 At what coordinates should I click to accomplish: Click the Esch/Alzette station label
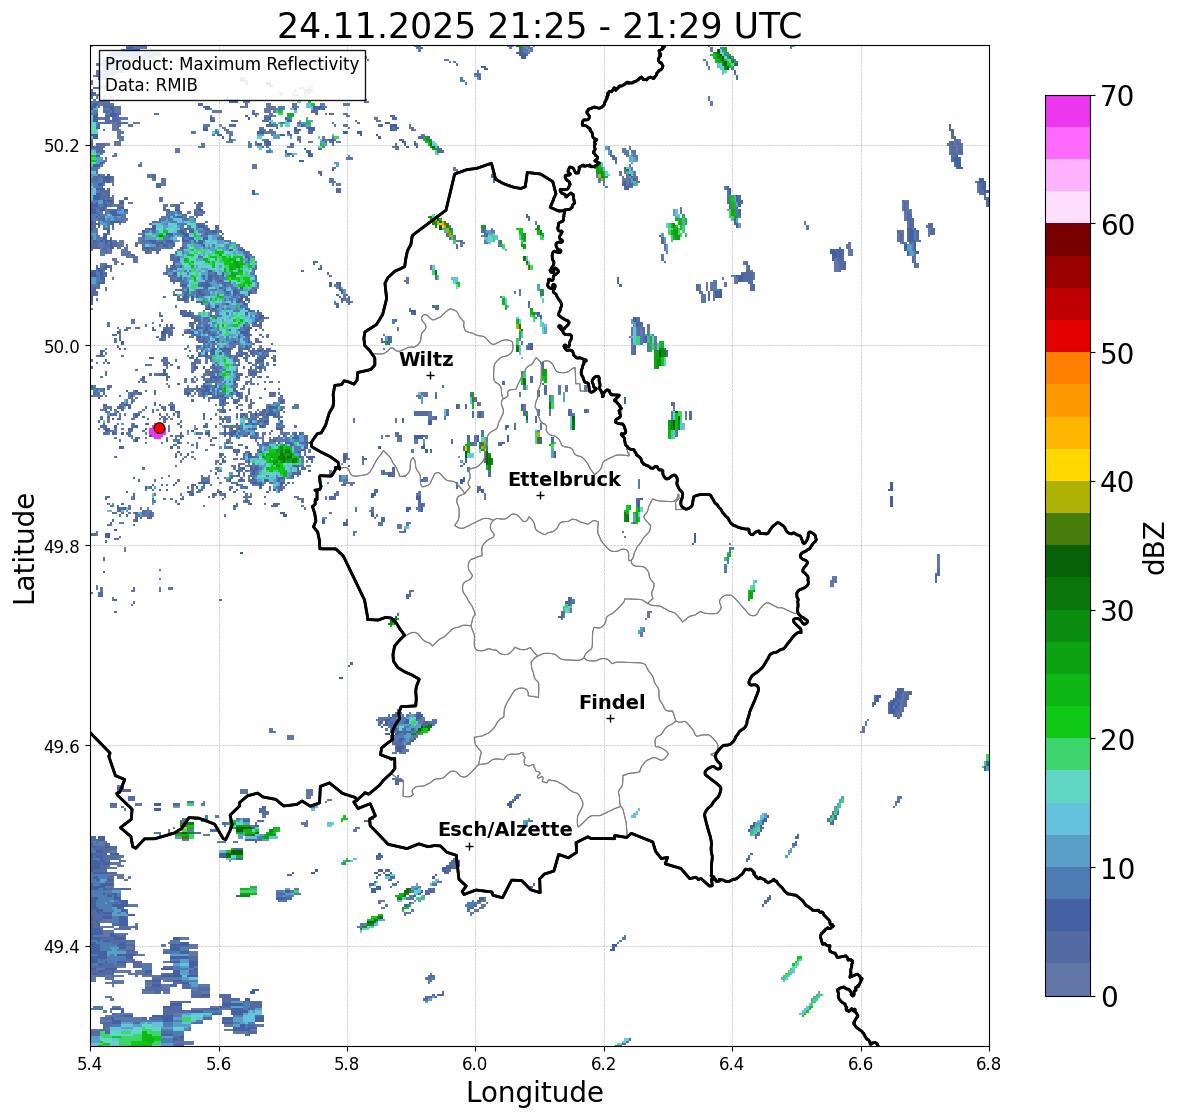click(x=505, y=829)
